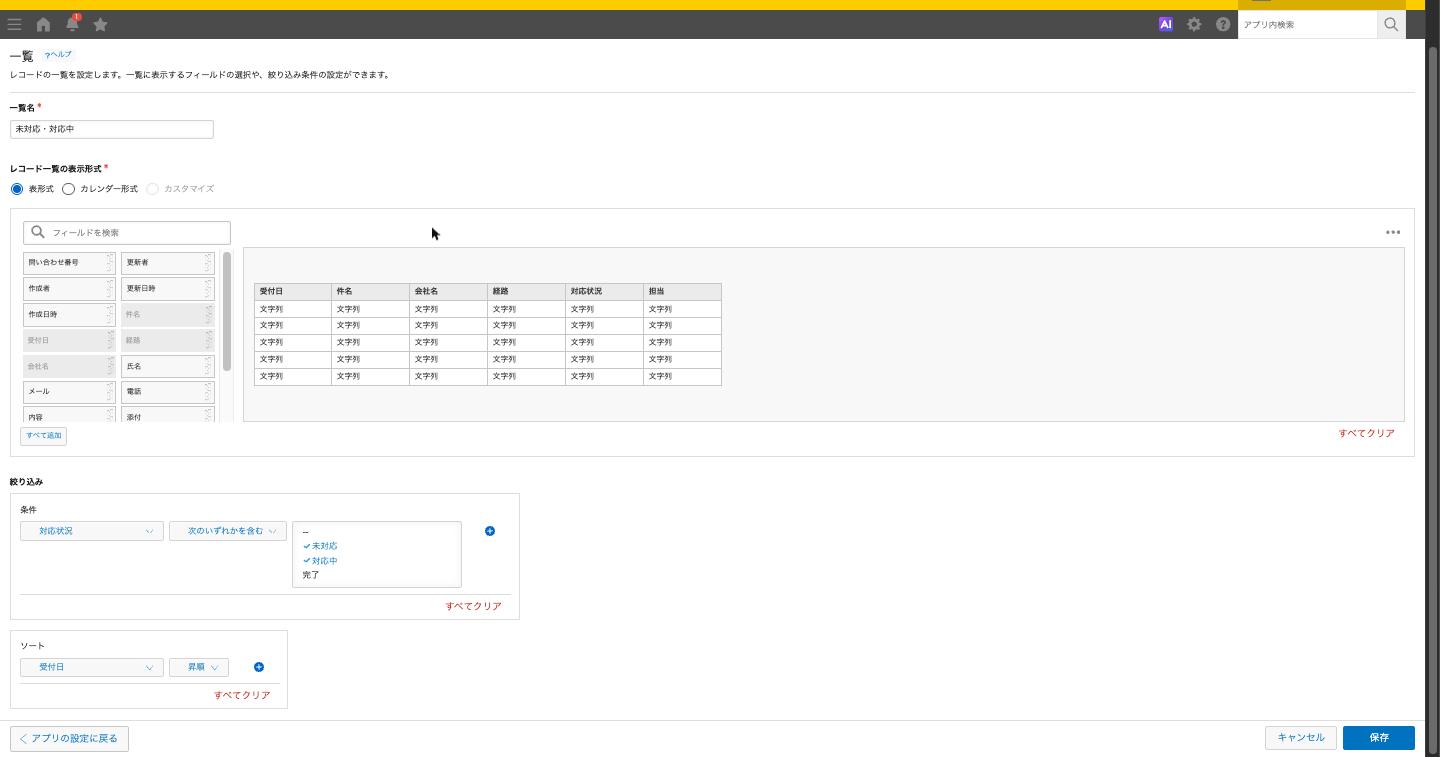1440x757 pixels.
Task: Open the 昇順 sort order dropdown
Action: [199, 667]
